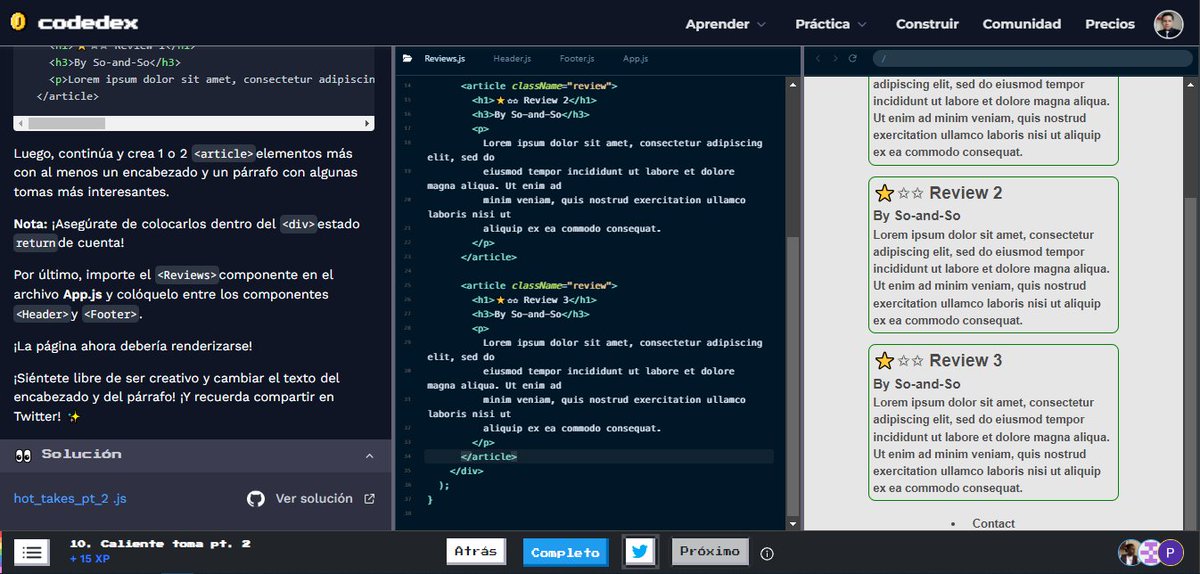
Task: Click the purple P user avatar
Action: point(1171,552)
